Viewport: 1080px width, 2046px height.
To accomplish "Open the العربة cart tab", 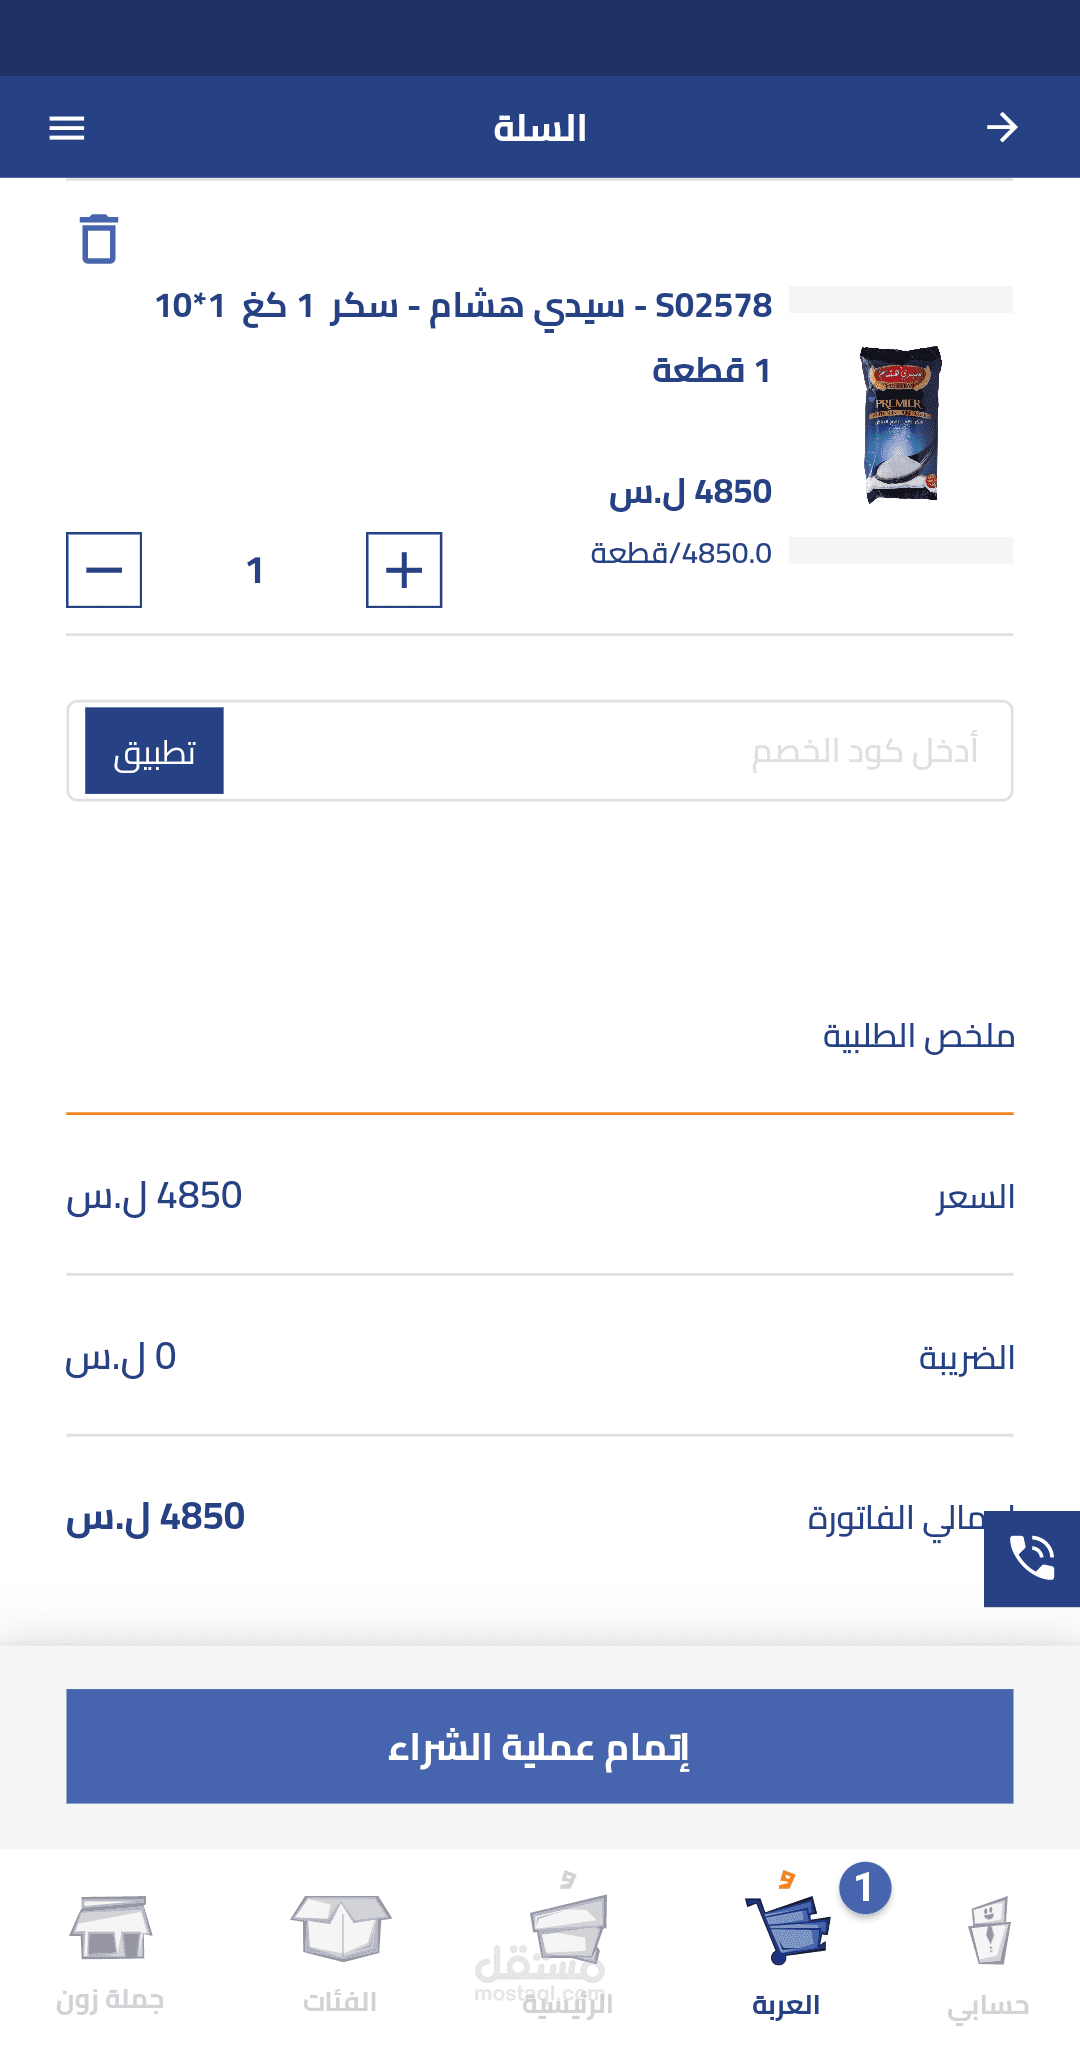I will pyautogui.click(x=787, y=1950).
